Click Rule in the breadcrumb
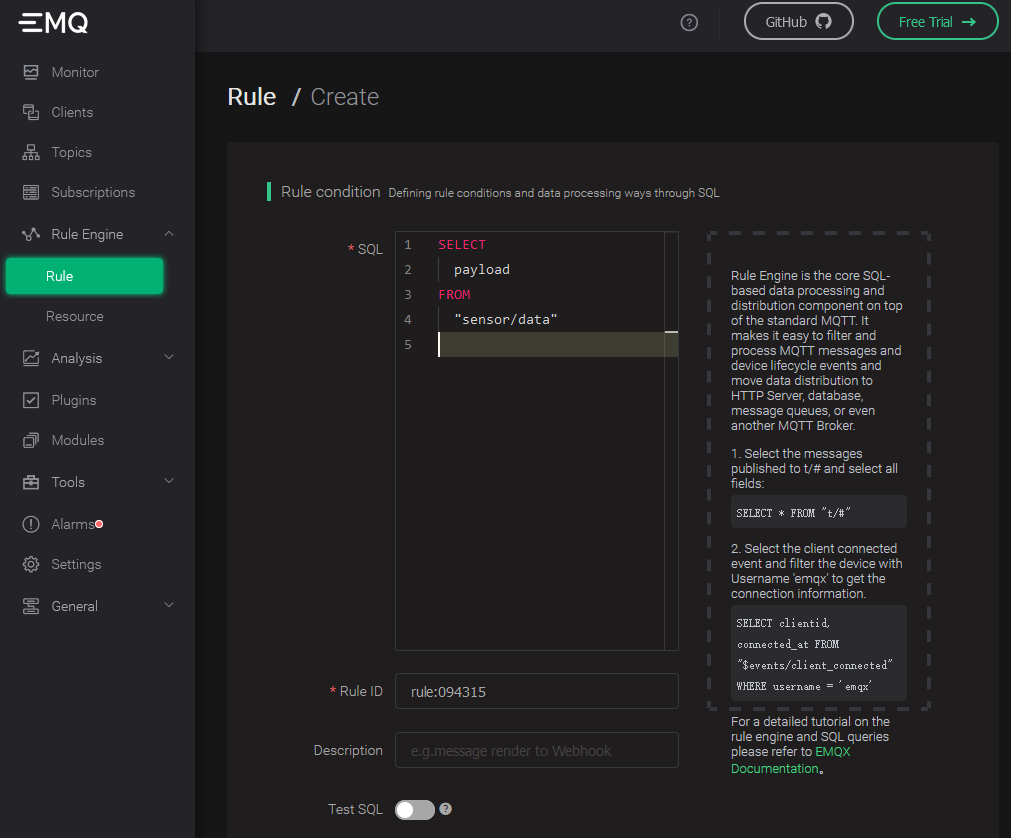This screenshot has height=838, width=1011. tap(251, 96)
